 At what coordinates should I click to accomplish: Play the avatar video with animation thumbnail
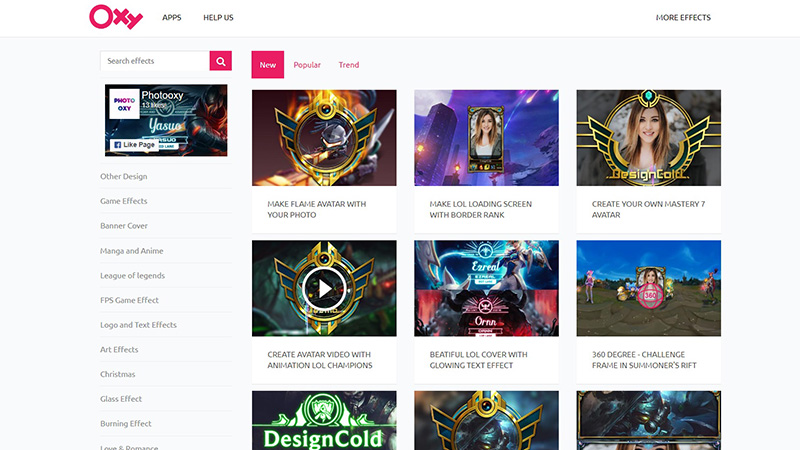(324, 288)
